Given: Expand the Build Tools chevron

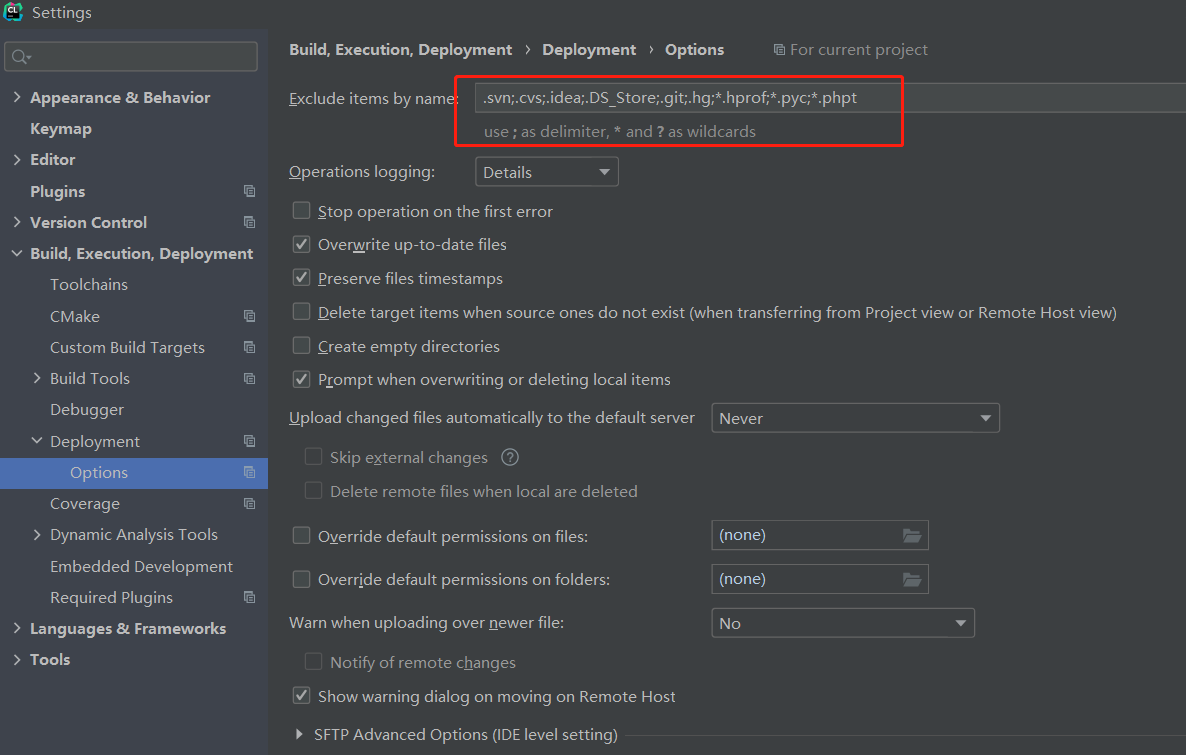Looking at the screenshot, I should 36,378.
